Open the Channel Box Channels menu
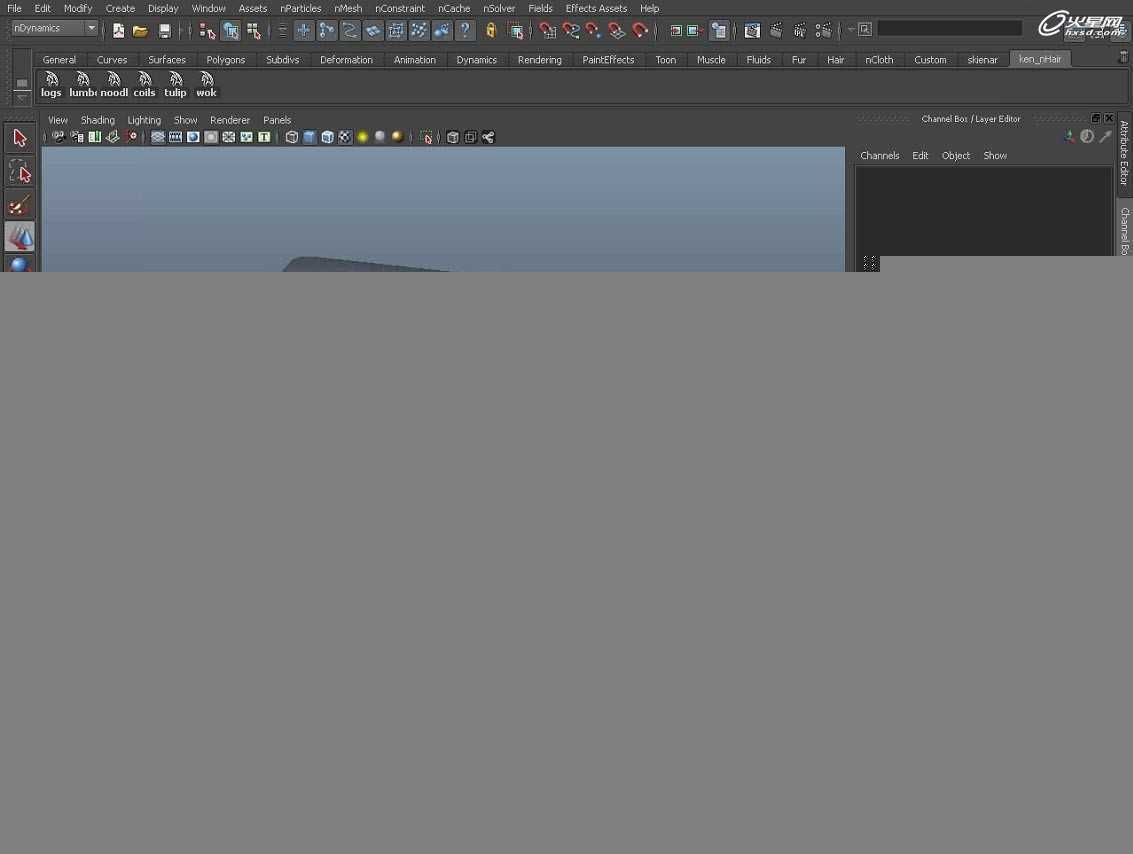 click(x=879, y=155)
